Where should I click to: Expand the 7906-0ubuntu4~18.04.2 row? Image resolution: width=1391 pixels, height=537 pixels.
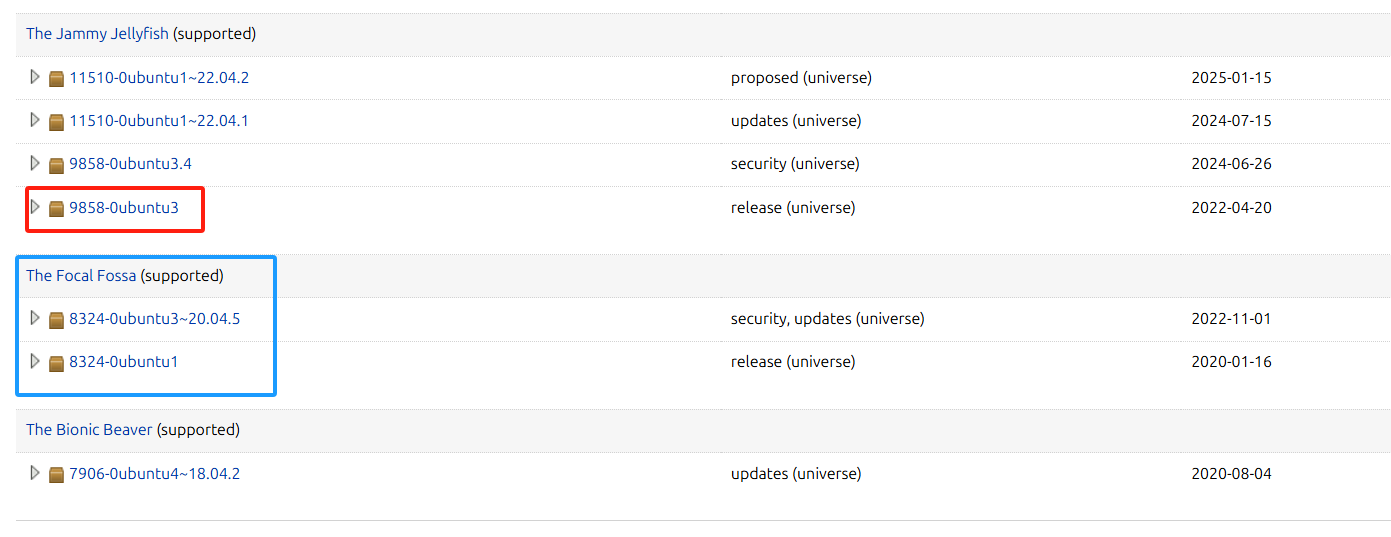pos(35,473)
